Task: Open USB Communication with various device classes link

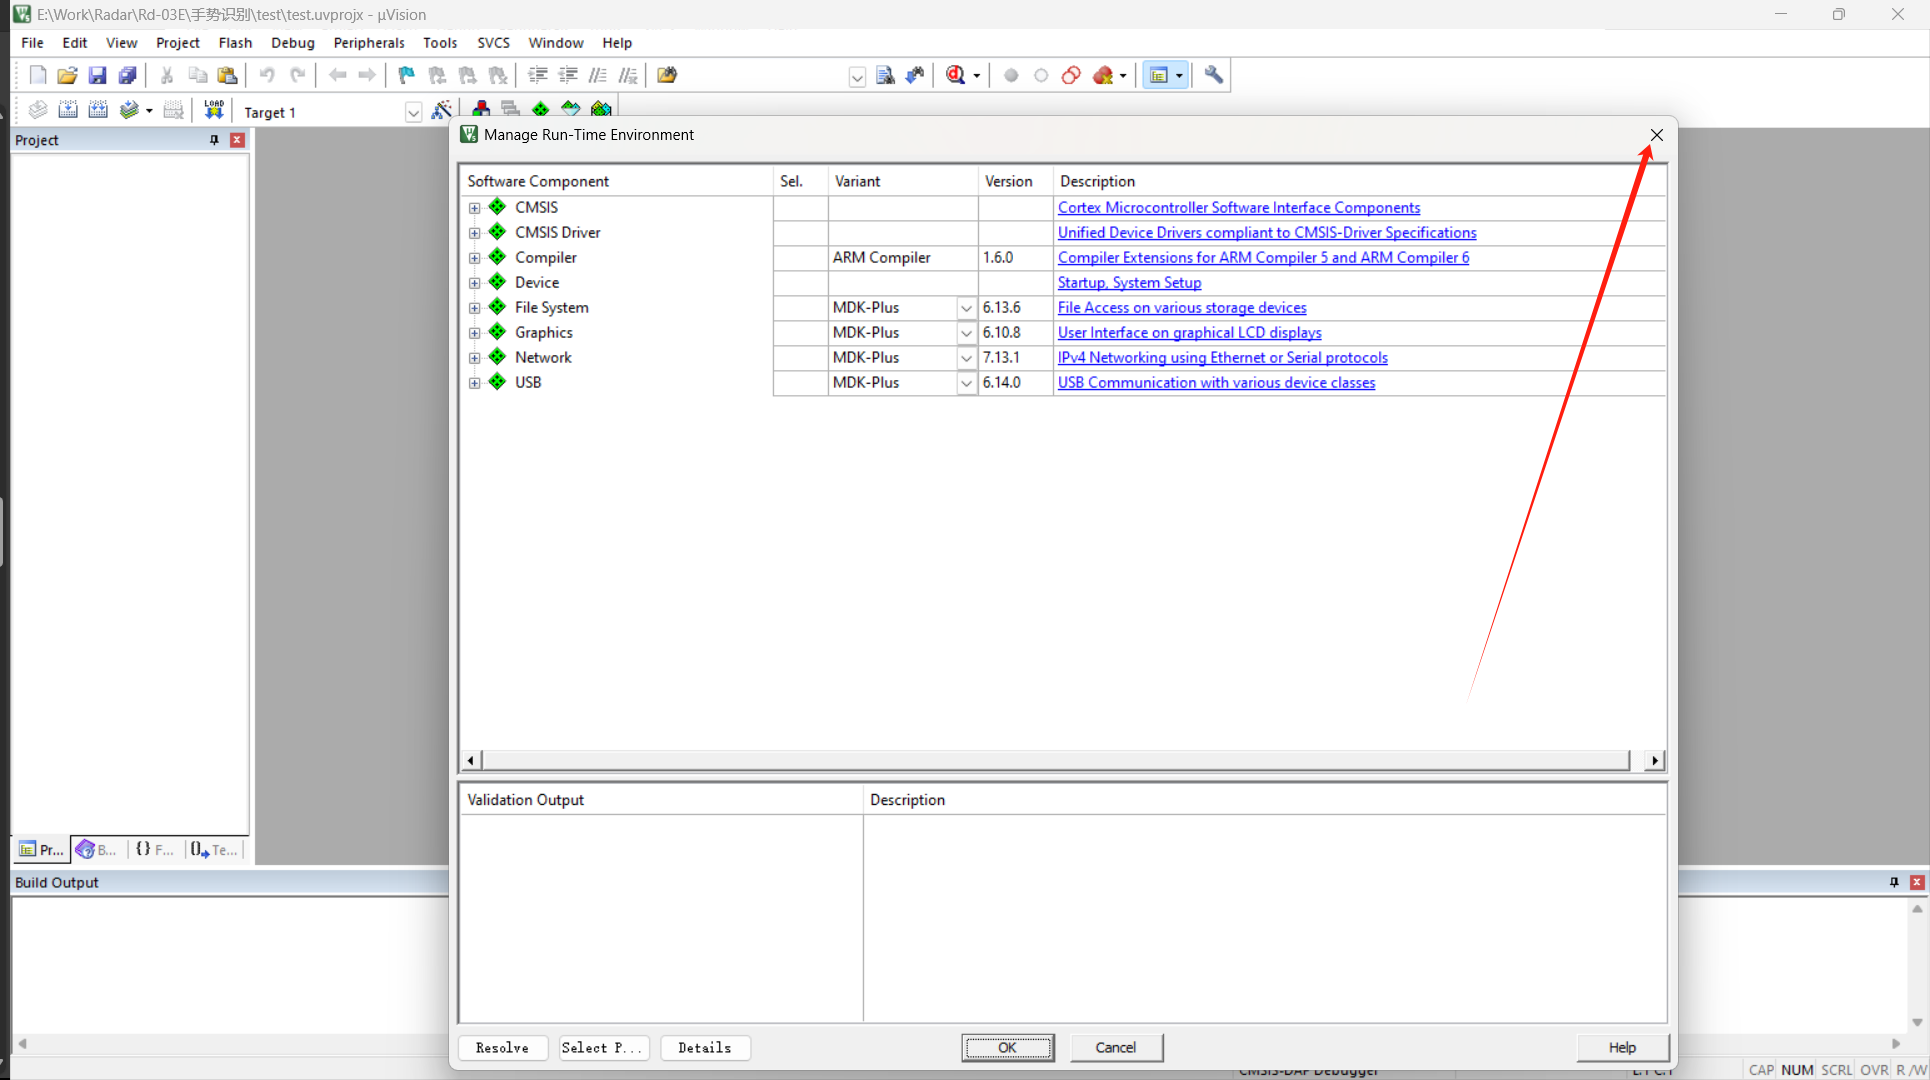Action: 1216,383
